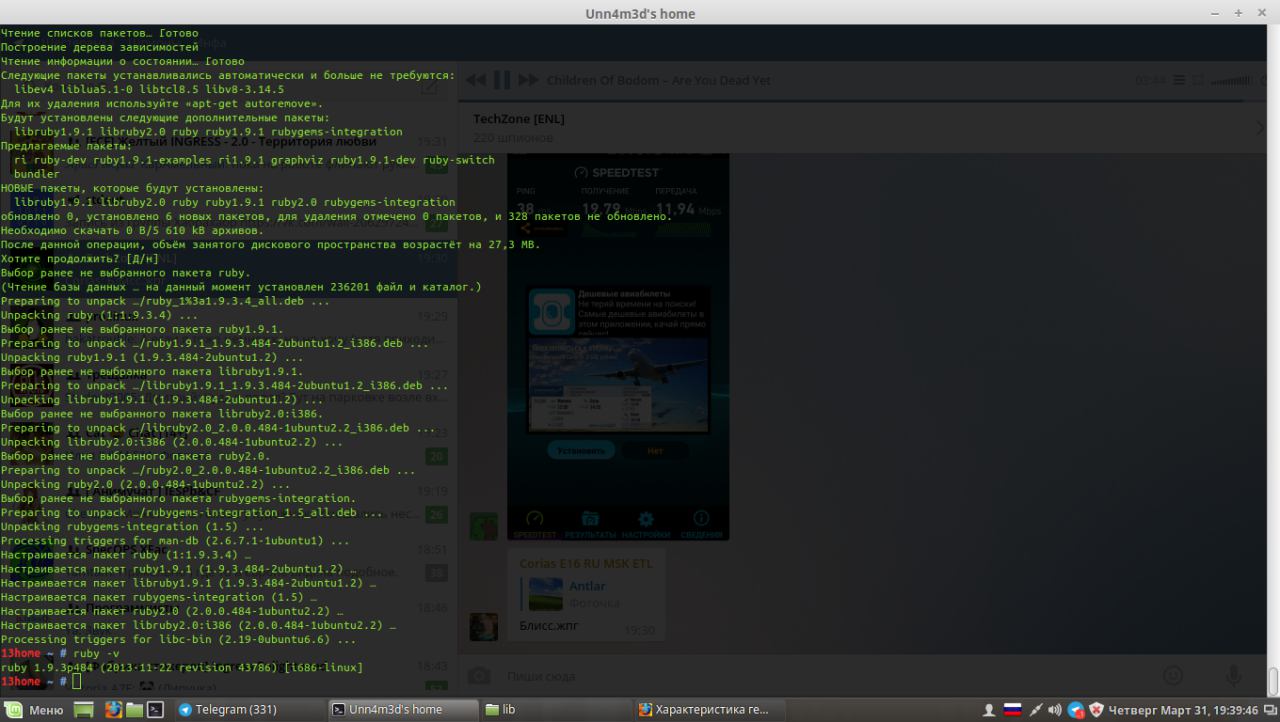
Task: Open the Linux Mint Меню button
Action: 34,710
